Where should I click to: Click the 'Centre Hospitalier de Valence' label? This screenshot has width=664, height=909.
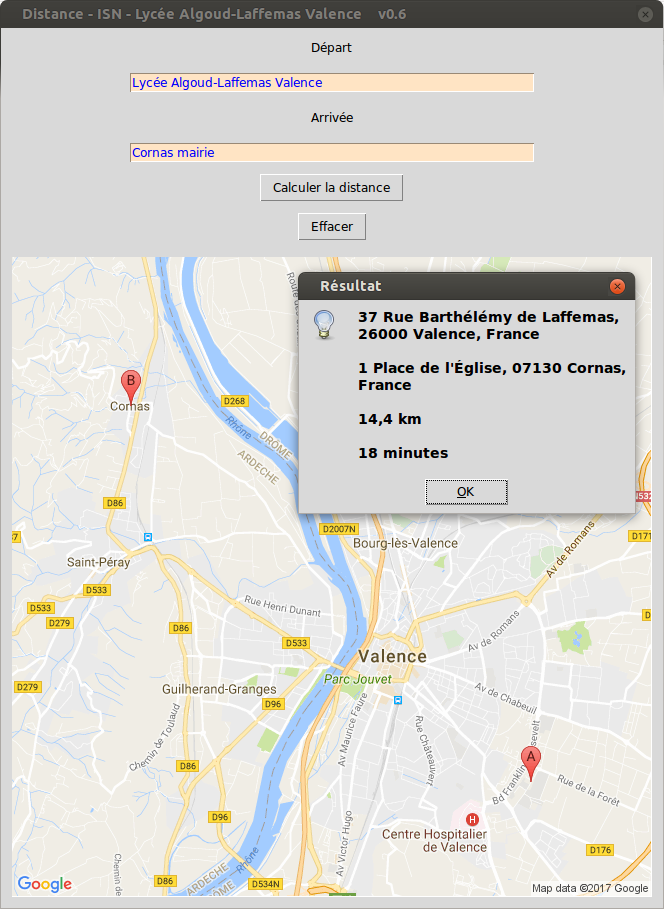pyautogui.click(x=434, y=841)
